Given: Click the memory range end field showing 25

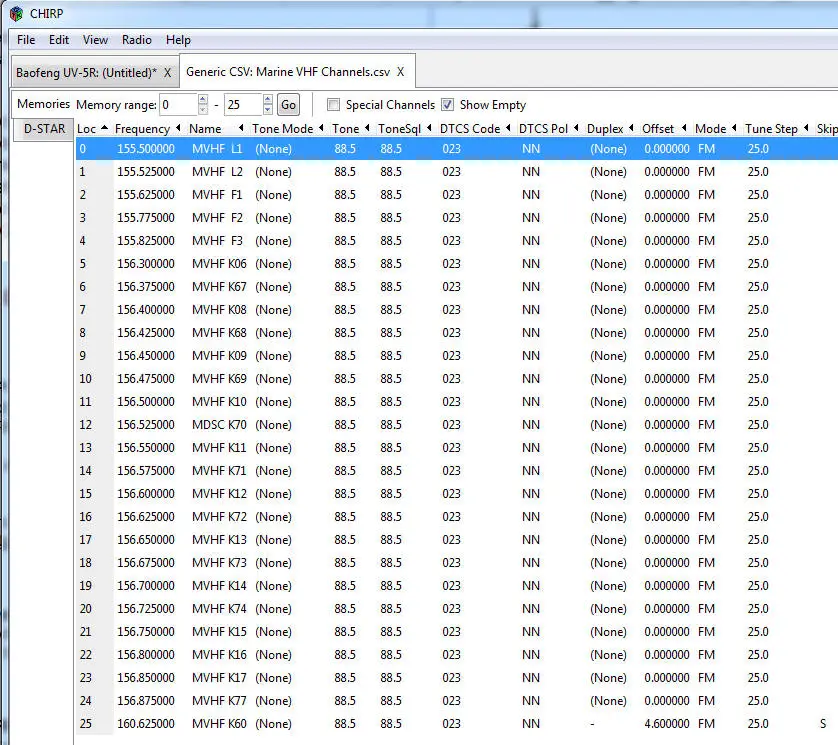Looking at the screenshot, I should click(244, 105).
